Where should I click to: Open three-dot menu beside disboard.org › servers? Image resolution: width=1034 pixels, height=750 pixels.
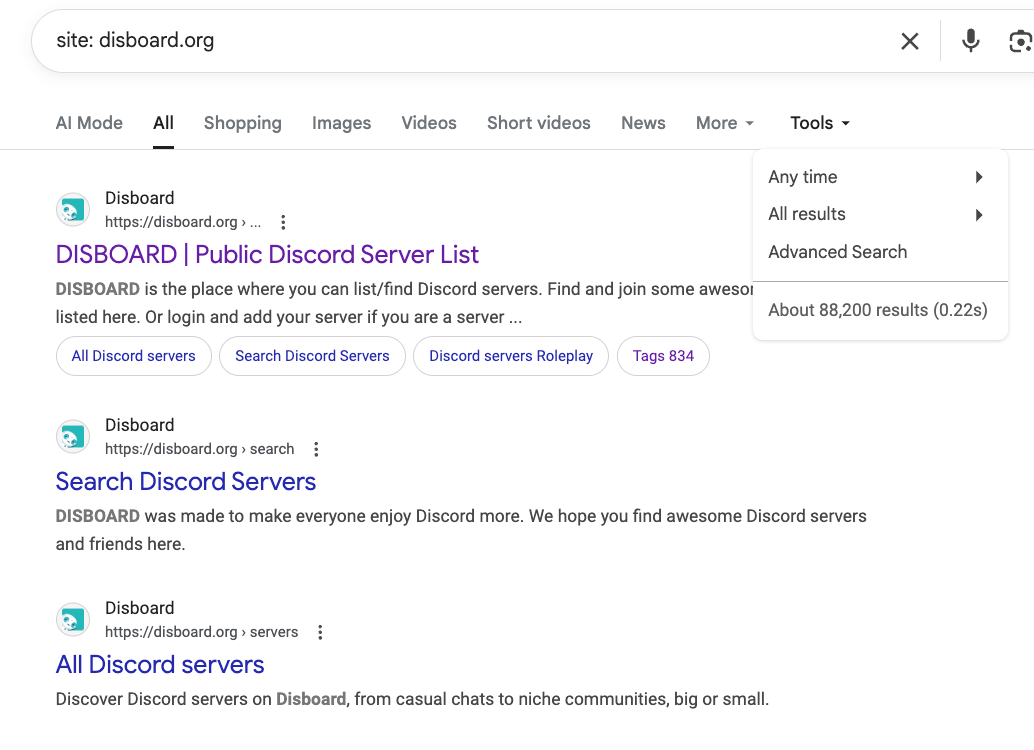320,632
